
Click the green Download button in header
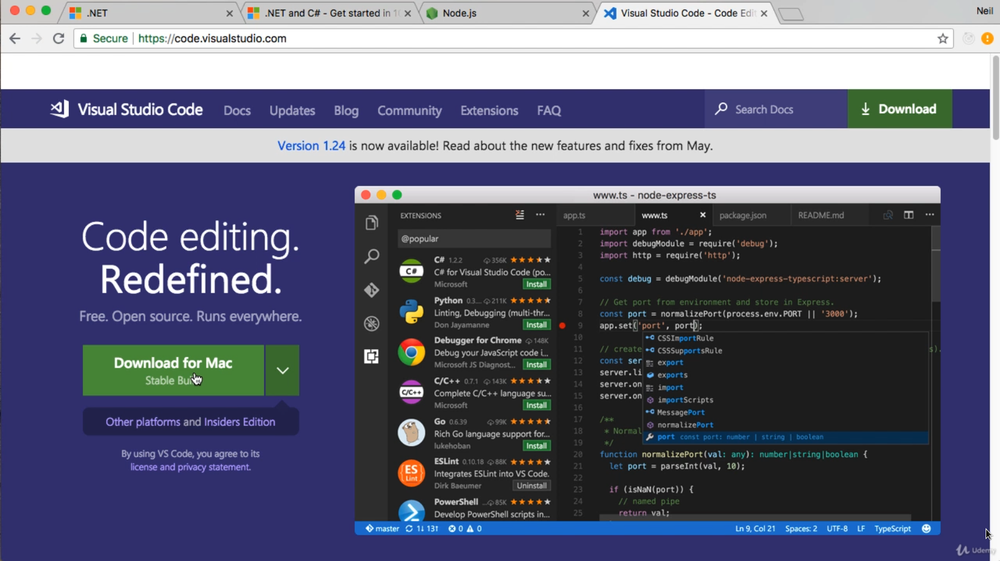click(x=900, y=109)
